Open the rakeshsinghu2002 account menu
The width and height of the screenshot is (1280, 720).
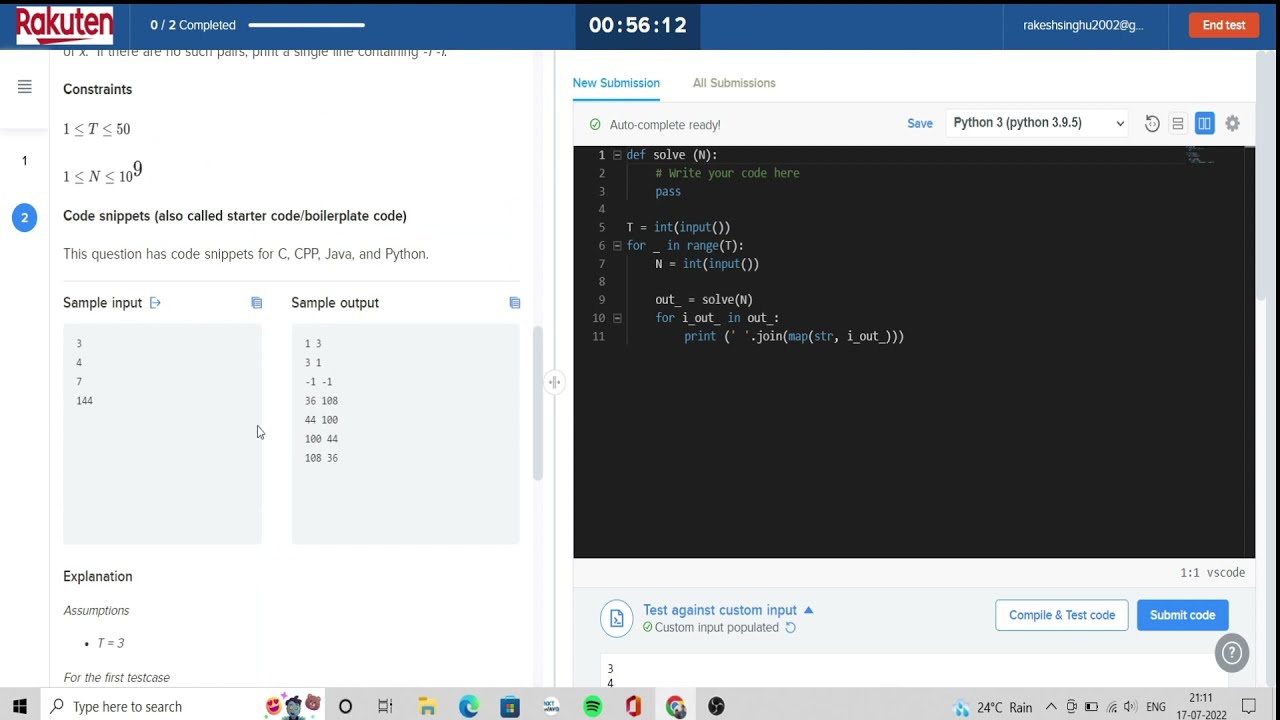[1083, 25]
